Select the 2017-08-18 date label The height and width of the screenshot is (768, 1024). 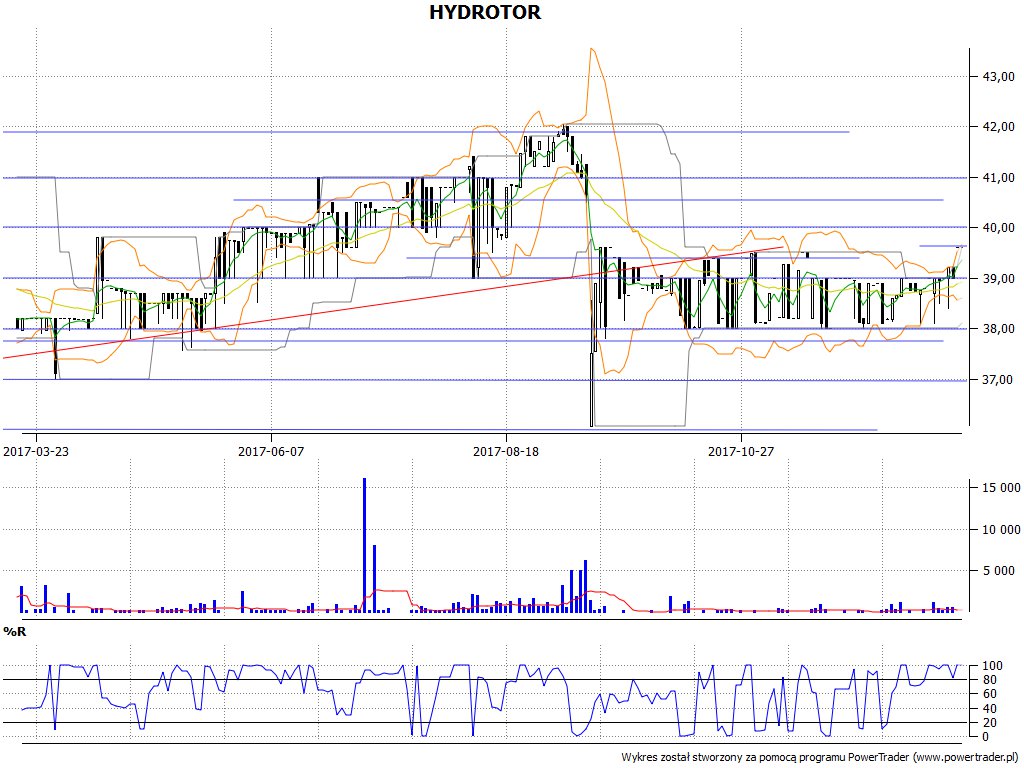(x=506, y=451)
